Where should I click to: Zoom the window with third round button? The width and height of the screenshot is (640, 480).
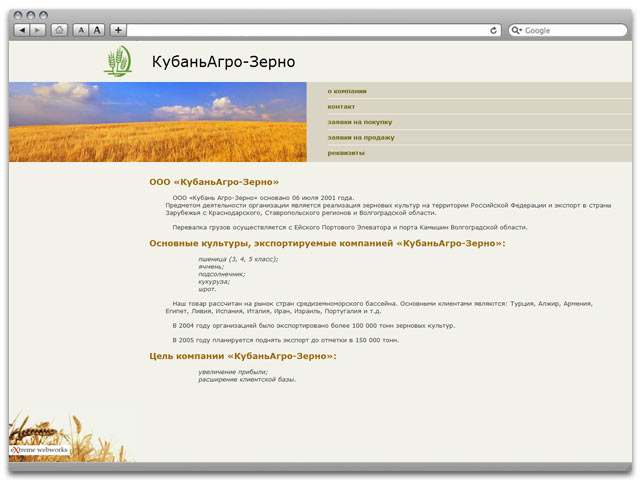pyautogui.click(x=43, y=16)
